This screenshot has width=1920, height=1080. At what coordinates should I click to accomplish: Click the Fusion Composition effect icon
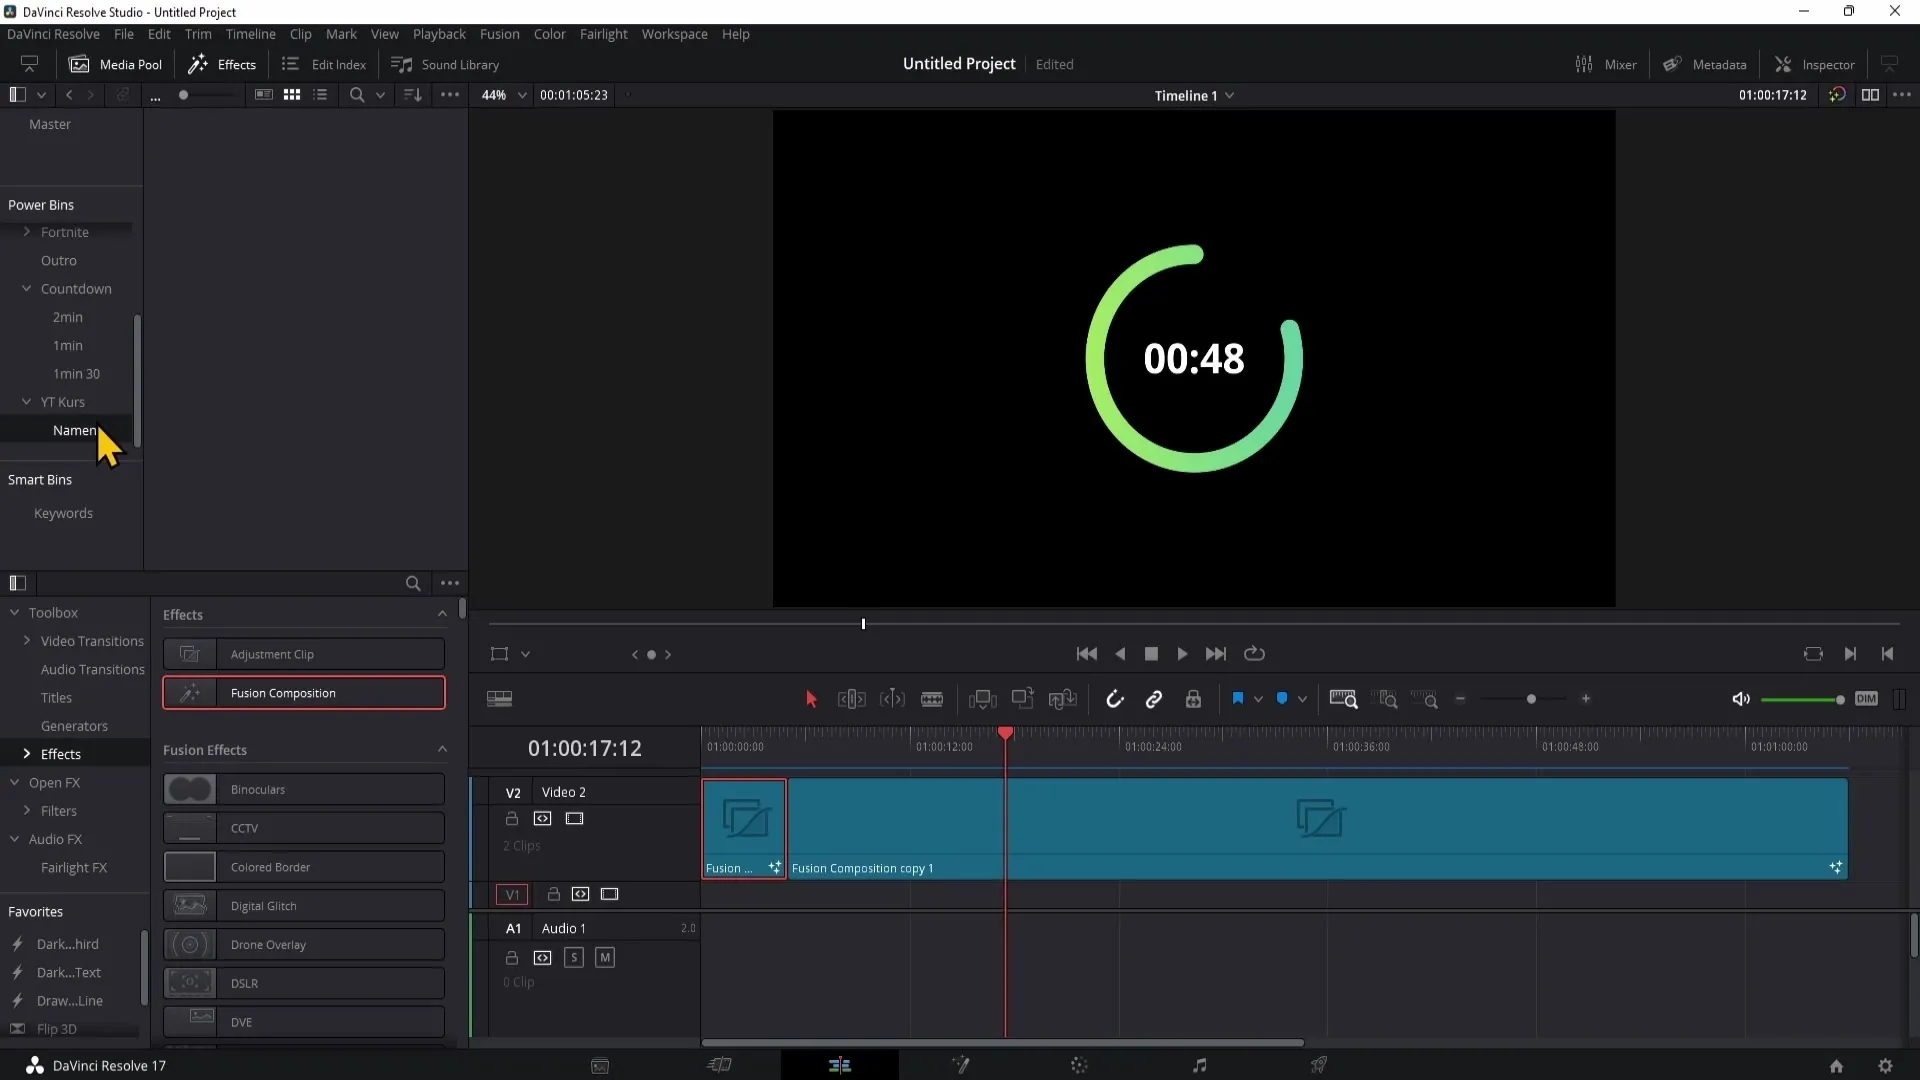[189, 692]
